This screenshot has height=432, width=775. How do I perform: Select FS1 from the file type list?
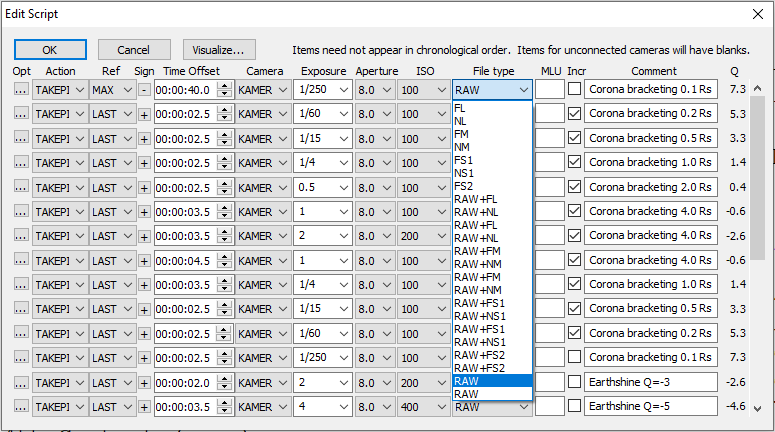click(465, 159)
